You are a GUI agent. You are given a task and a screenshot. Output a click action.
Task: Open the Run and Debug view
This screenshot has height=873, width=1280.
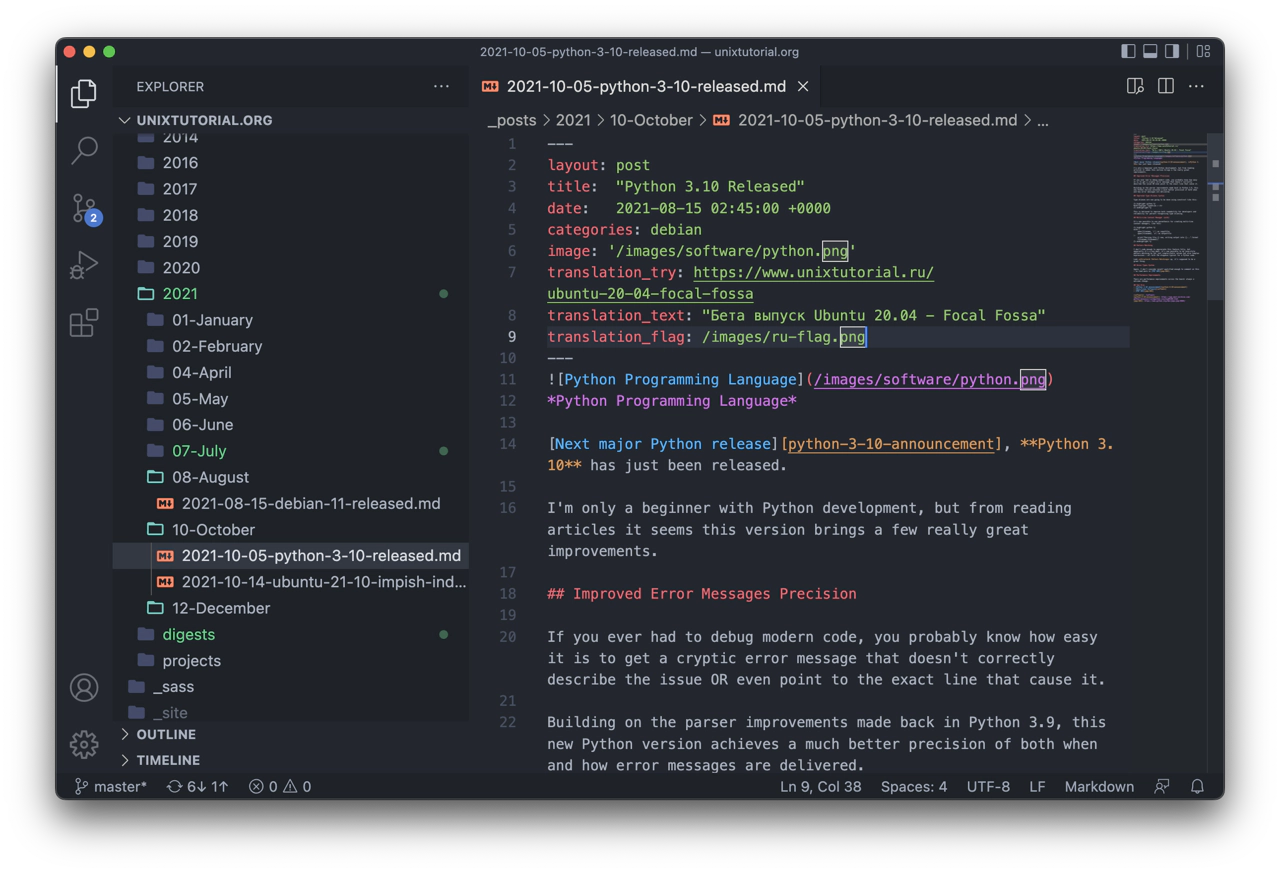(x=84, y=265)
